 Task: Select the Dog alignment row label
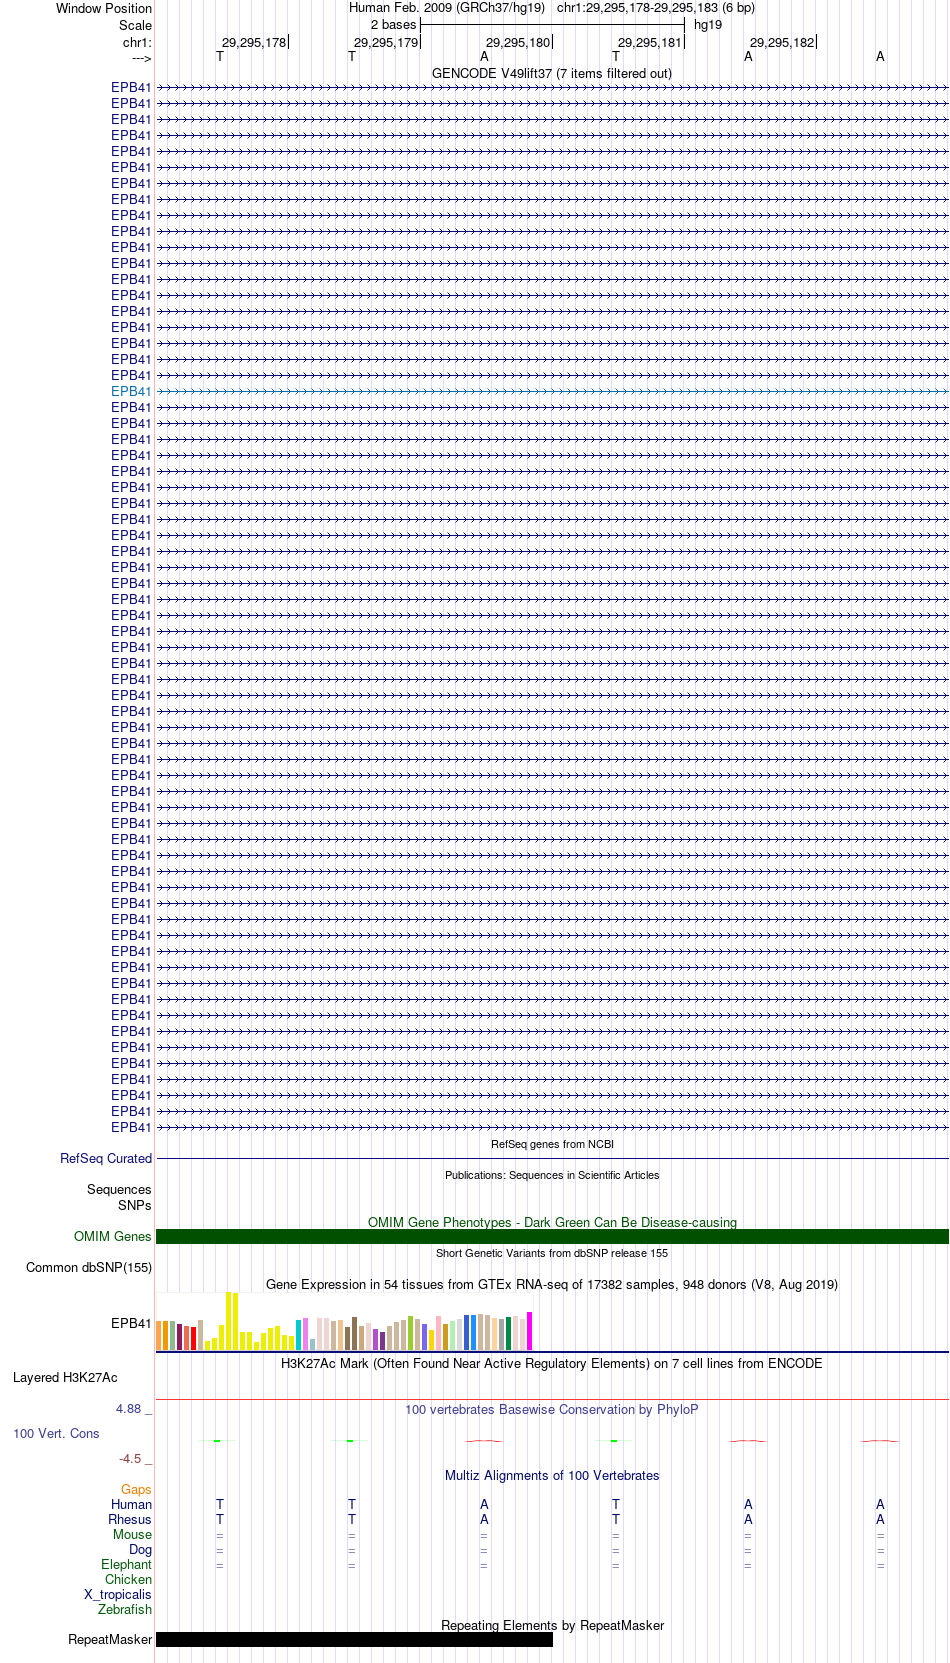(x=140, y=1550)
